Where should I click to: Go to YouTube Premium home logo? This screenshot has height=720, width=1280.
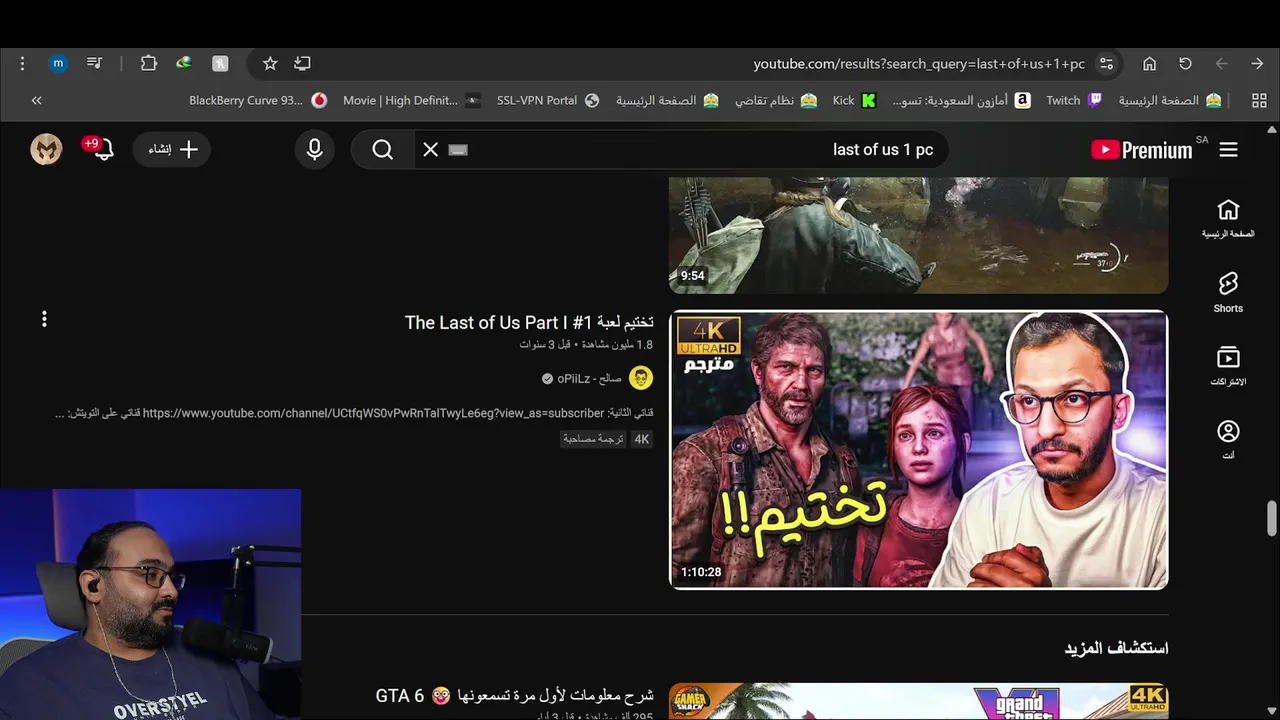click(x=1142, y=150)
